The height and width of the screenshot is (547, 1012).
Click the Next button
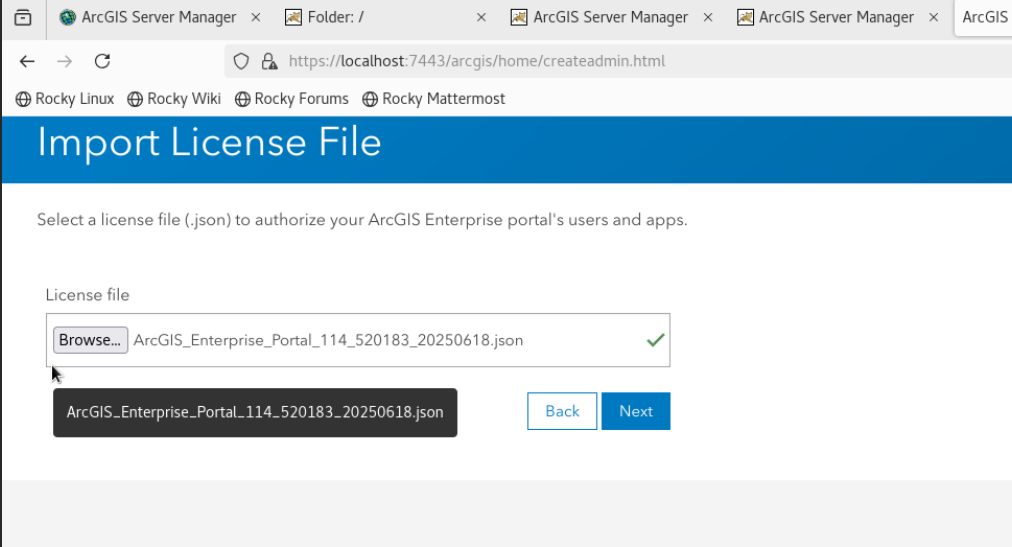pos(636,411)
